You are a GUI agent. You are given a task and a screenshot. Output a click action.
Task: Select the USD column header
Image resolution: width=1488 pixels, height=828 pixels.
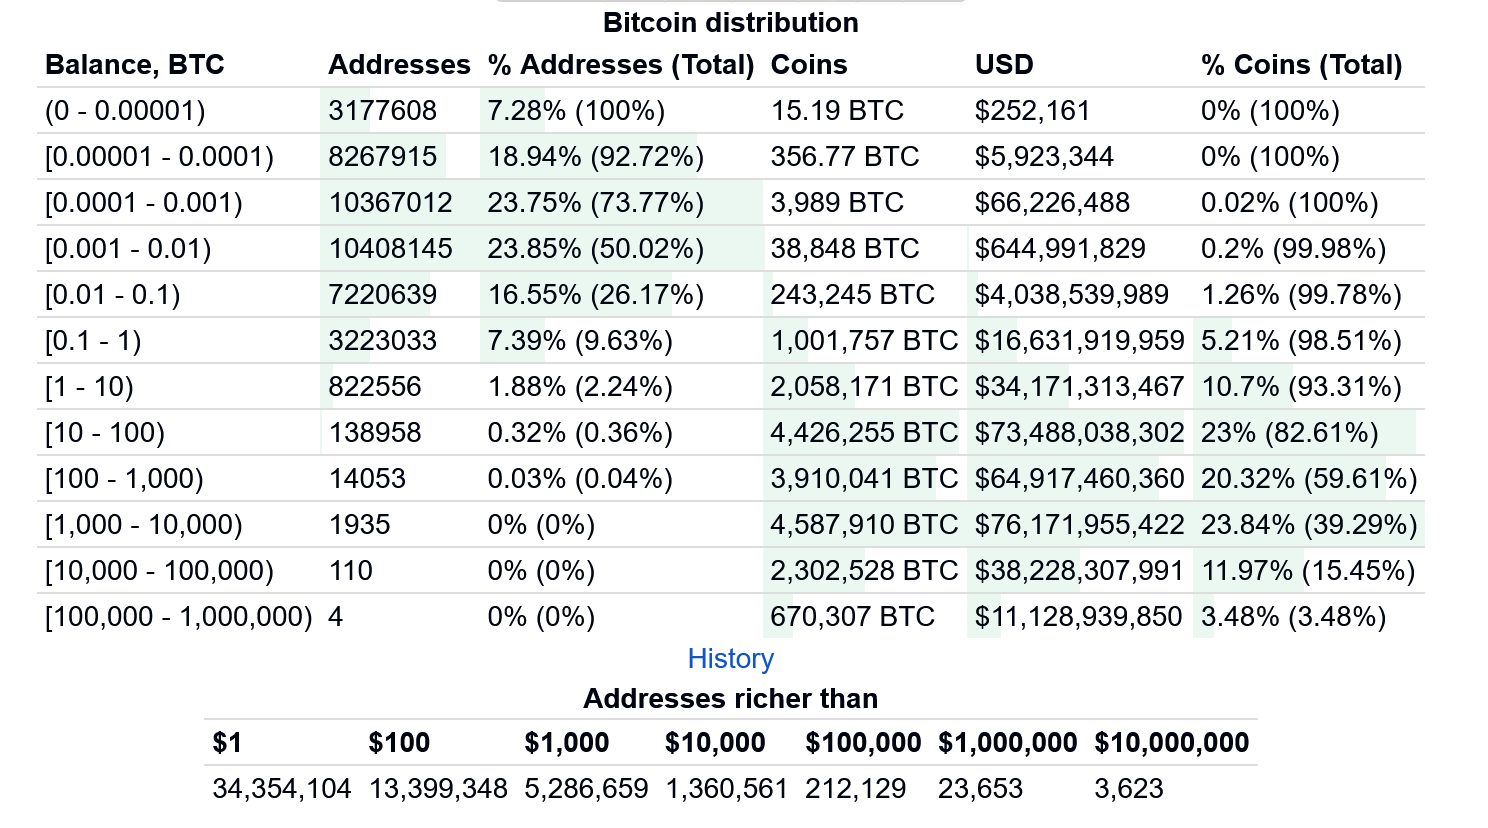click(1004, 65)
